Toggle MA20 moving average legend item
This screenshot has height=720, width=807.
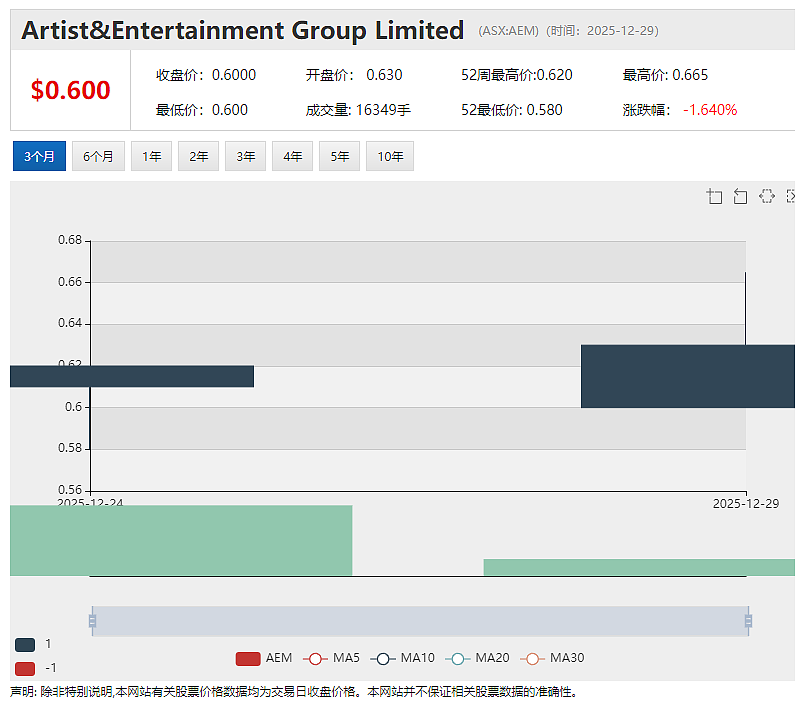pos(477,658)
